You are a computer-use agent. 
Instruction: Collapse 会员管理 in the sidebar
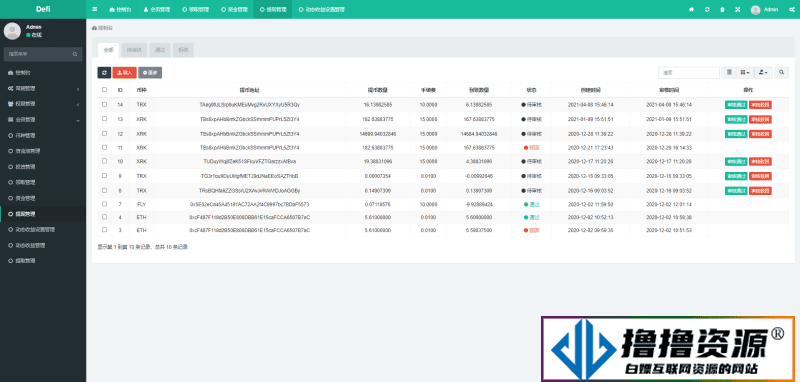tap(43, 120)
